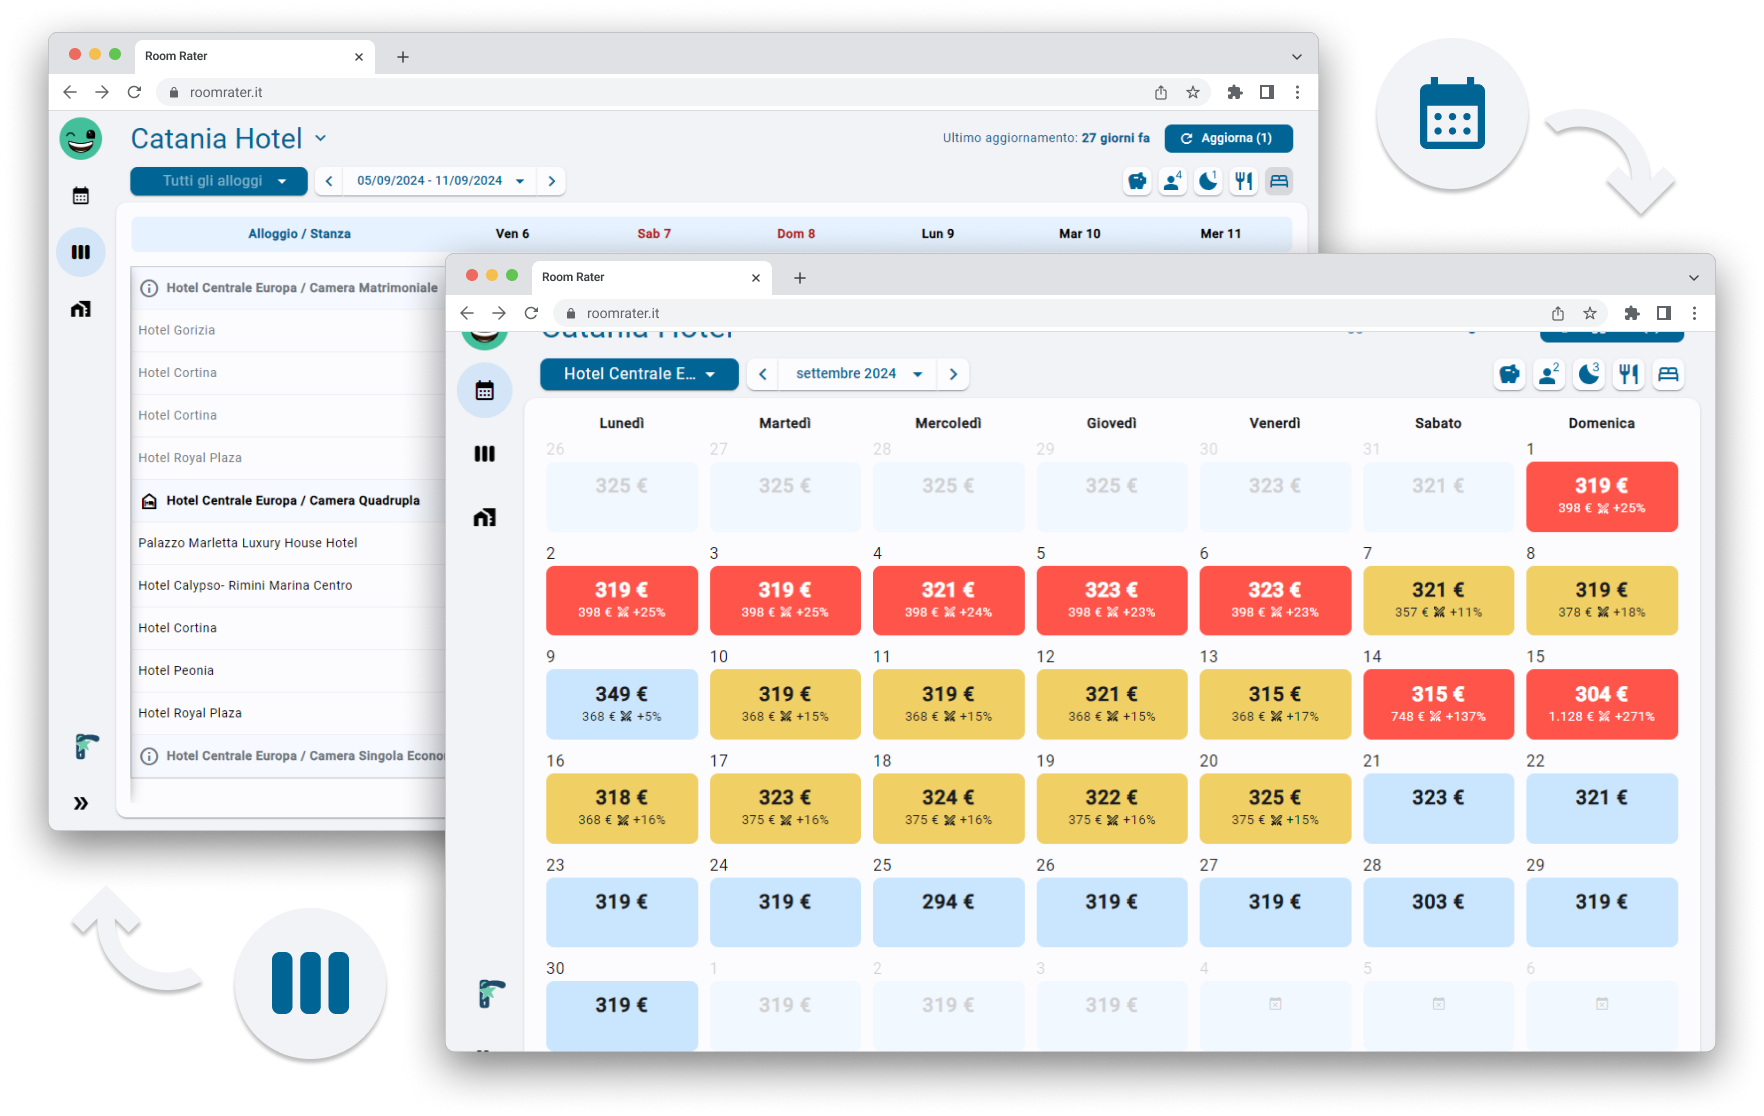This screenshot has height=1116, width=1764.
Task: Select Hotel Gorizia row
Action: [289, 330]
